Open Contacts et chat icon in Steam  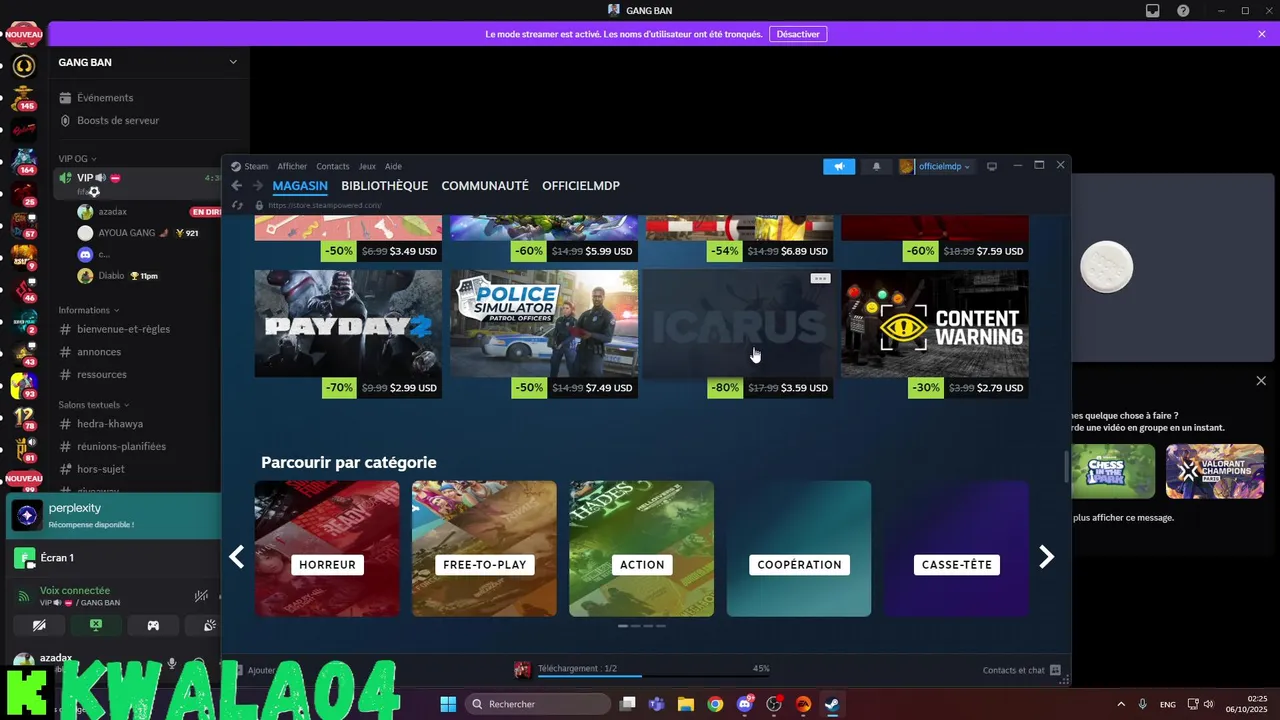click(x=1056, y=671)
